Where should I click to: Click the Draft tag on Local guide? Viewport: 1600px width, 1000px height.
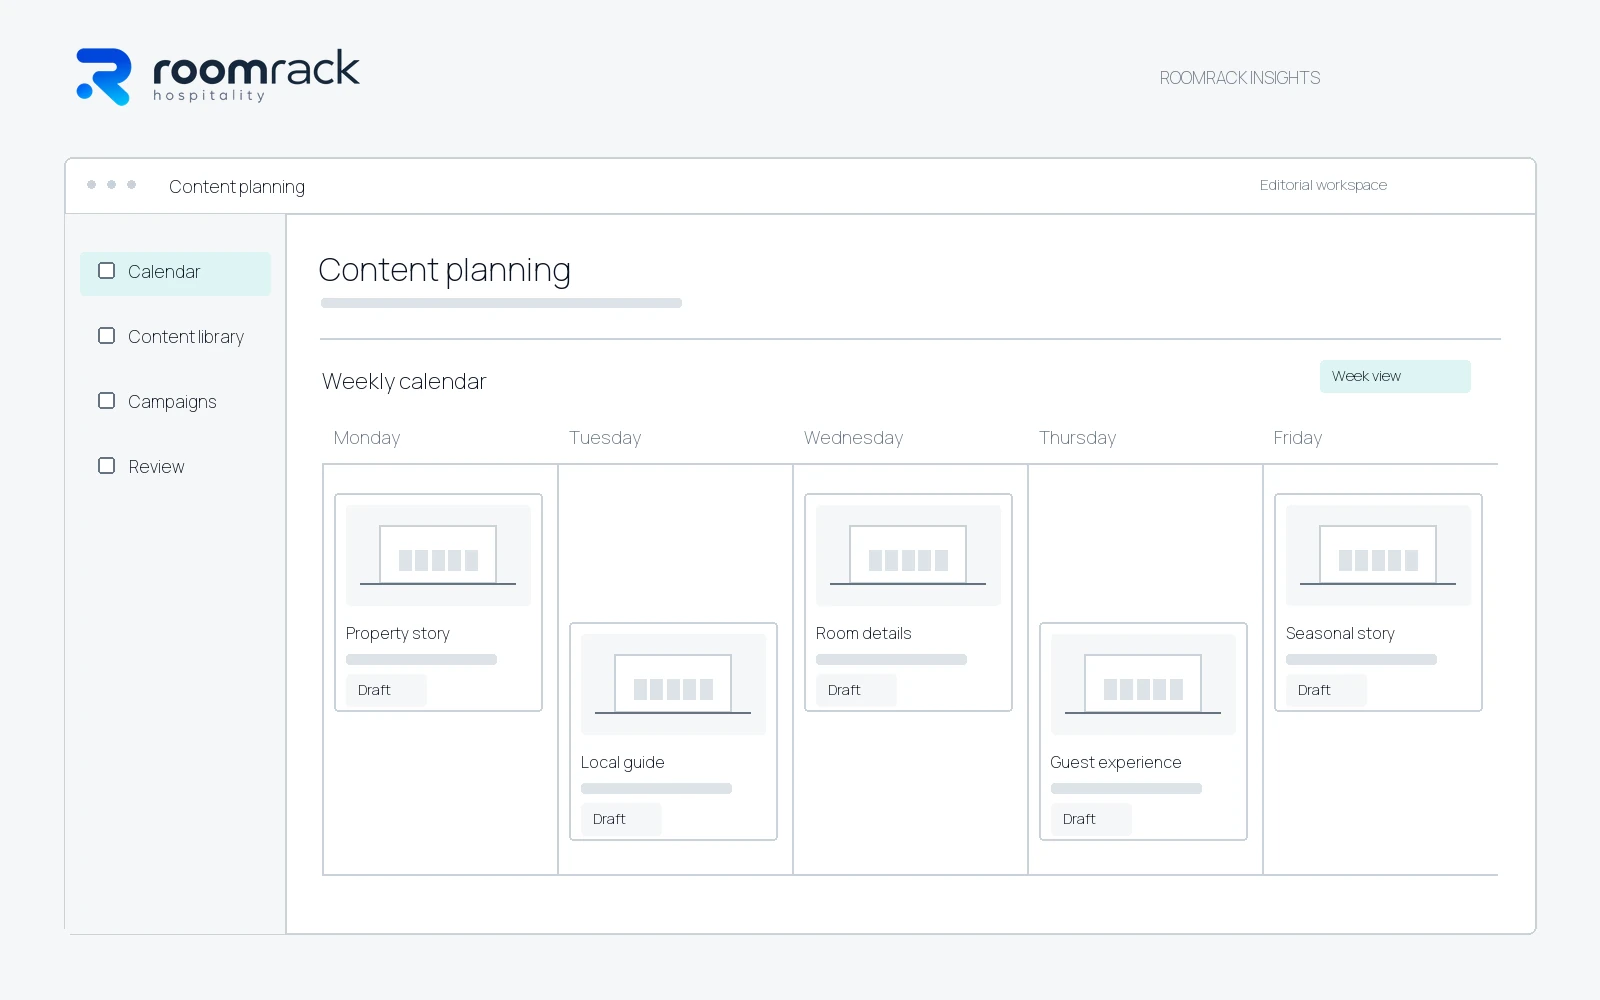pyautogui.click(x=621, y=819)
